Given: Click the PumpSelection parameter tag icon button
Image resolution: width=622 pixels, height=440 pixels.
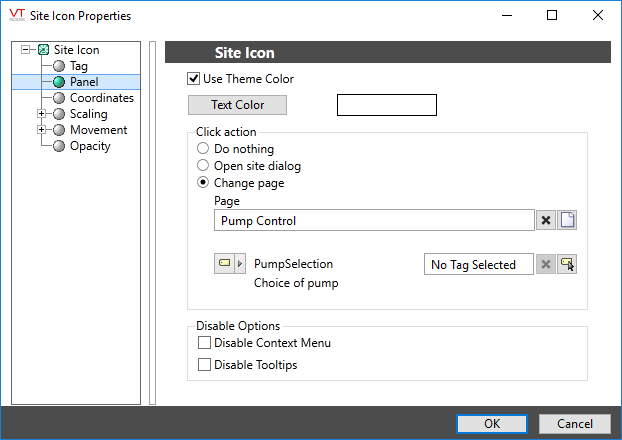Looking at the screenshot, I should coord(225,264).
